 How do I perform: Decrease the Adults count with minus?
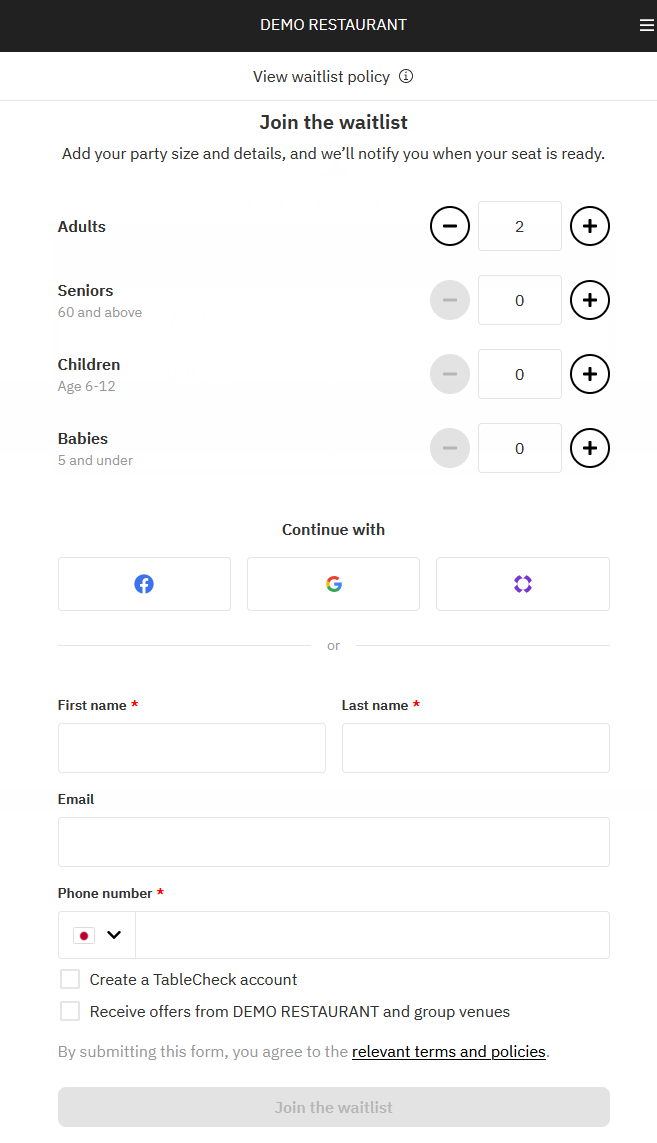pyautogui.click(x=450, y=226)
